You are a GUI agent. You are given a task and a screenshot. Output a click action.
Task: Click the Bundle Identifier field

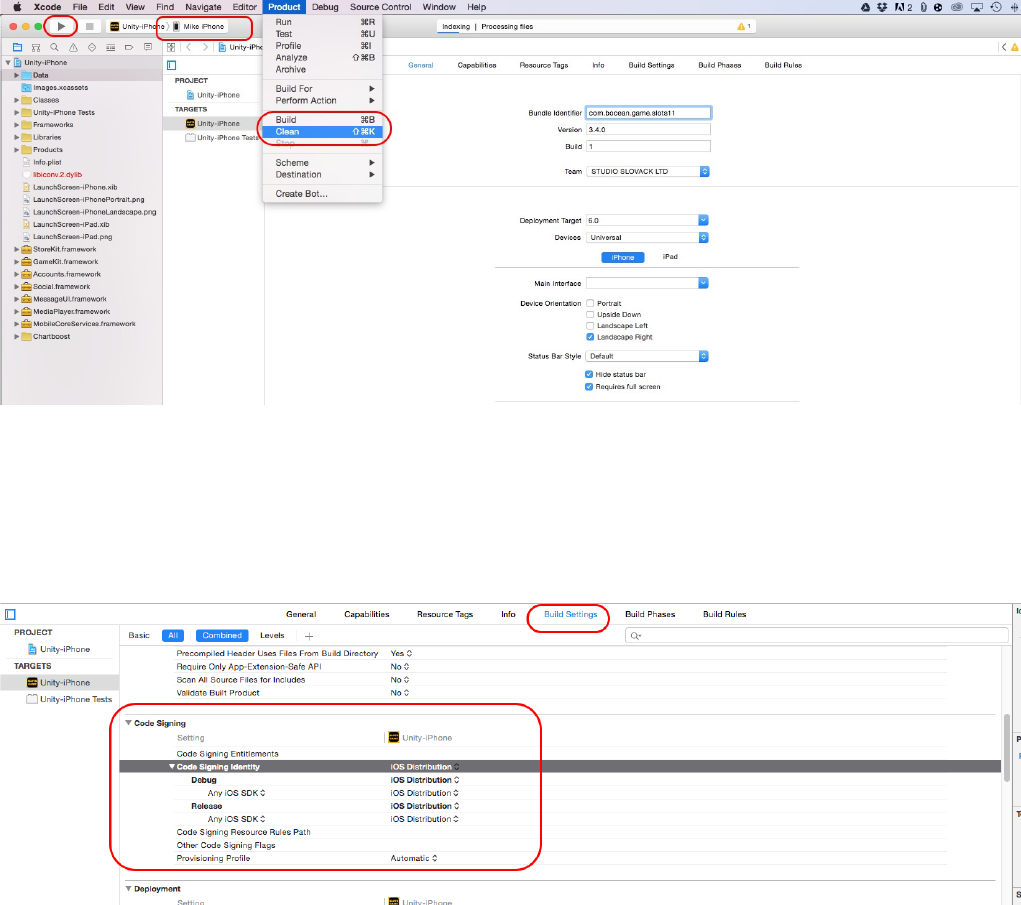tap(649, 113)
